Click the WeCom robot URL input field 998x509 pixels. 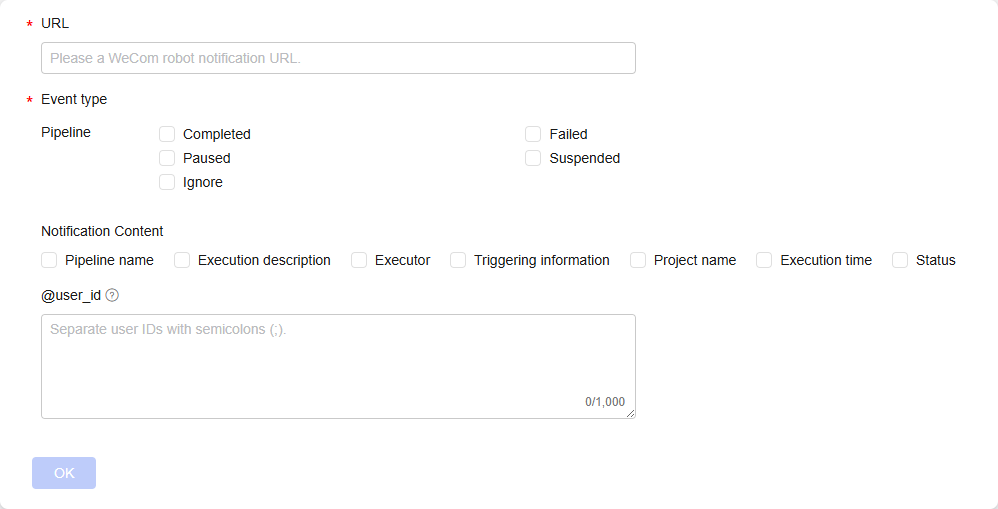(x=338, y=58)
